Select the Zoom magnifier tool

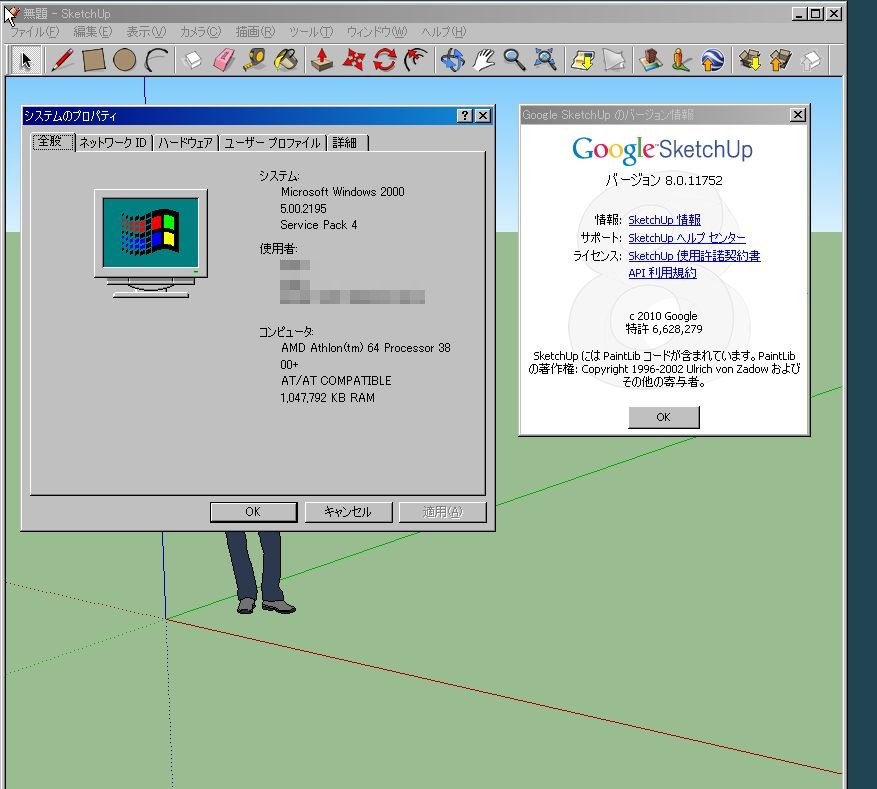tap(514, 60)
